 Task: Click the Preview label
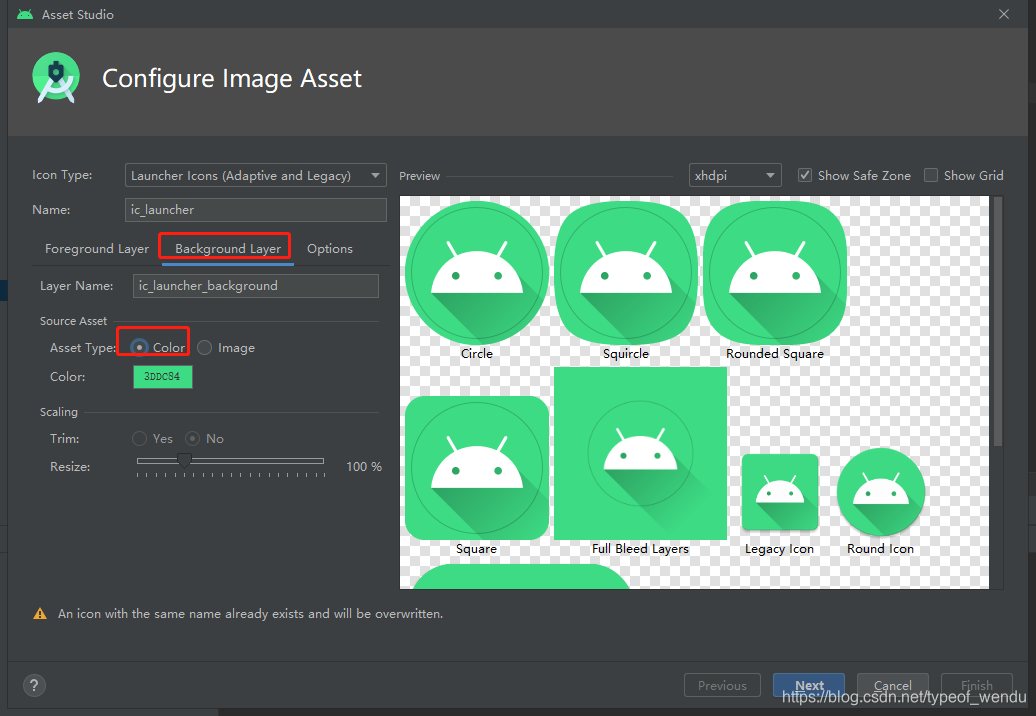[420, 176]
